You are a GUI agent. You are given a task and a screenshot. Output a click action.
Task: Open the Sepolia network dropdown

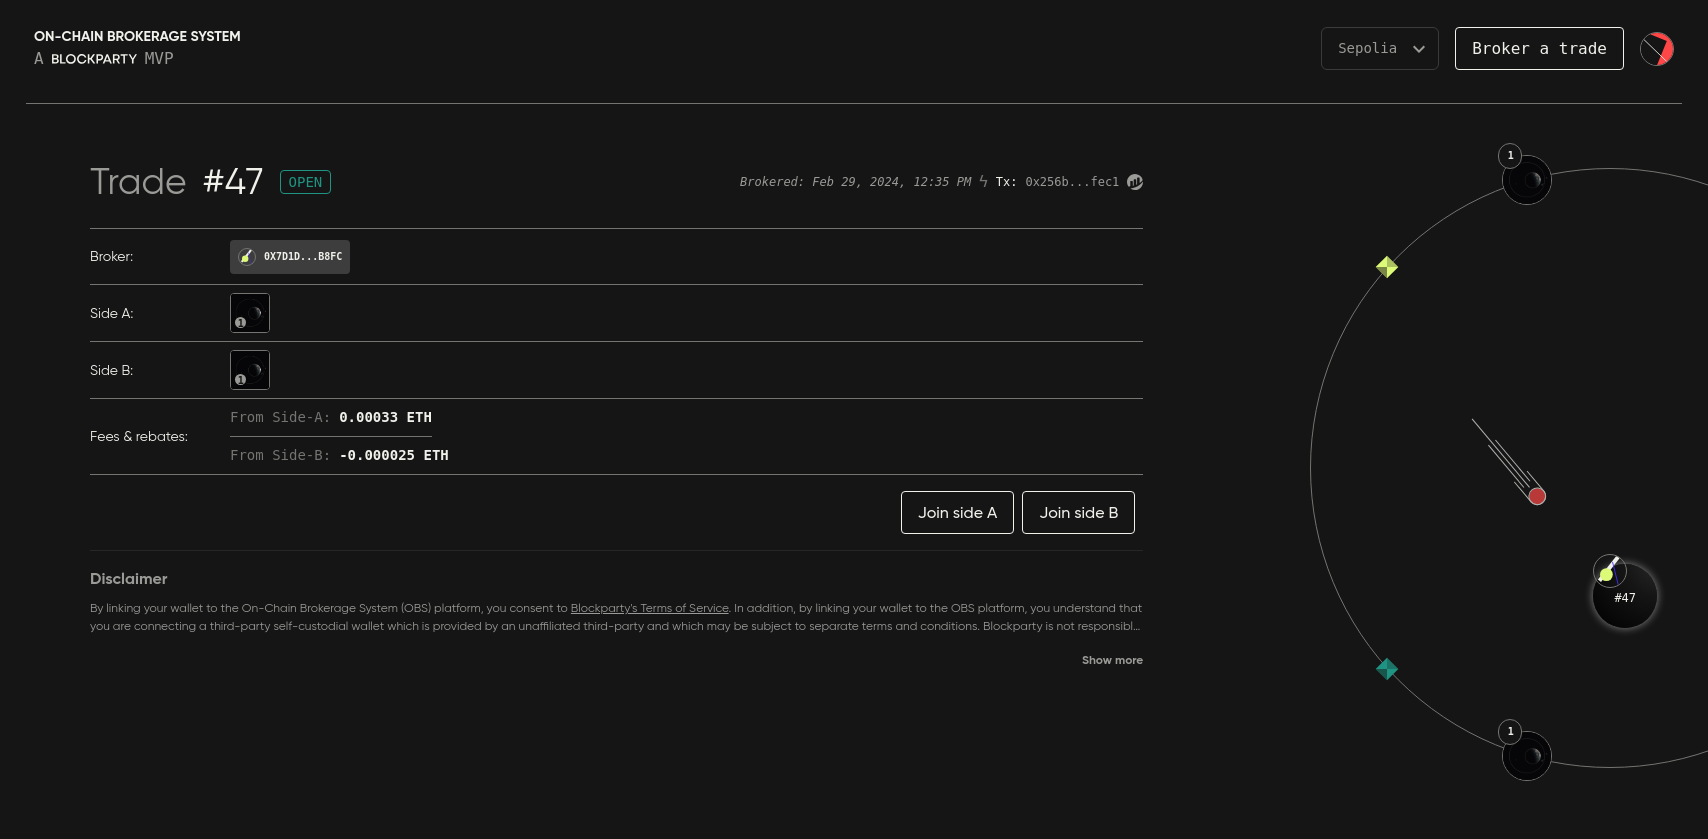pyautogui.click(x=1379, y=48)
